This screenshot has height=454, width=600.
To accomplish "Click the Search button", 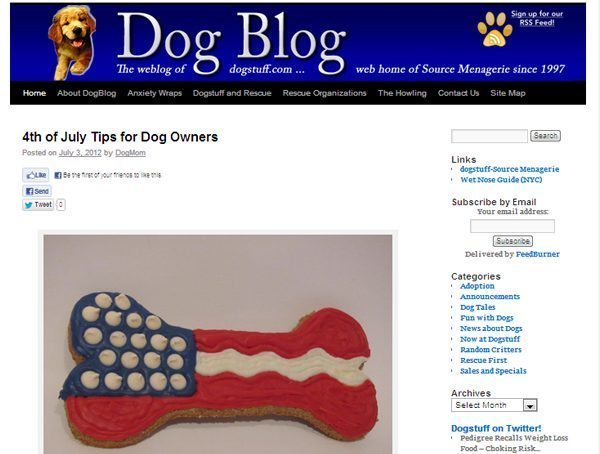I will tap(545, 136).
